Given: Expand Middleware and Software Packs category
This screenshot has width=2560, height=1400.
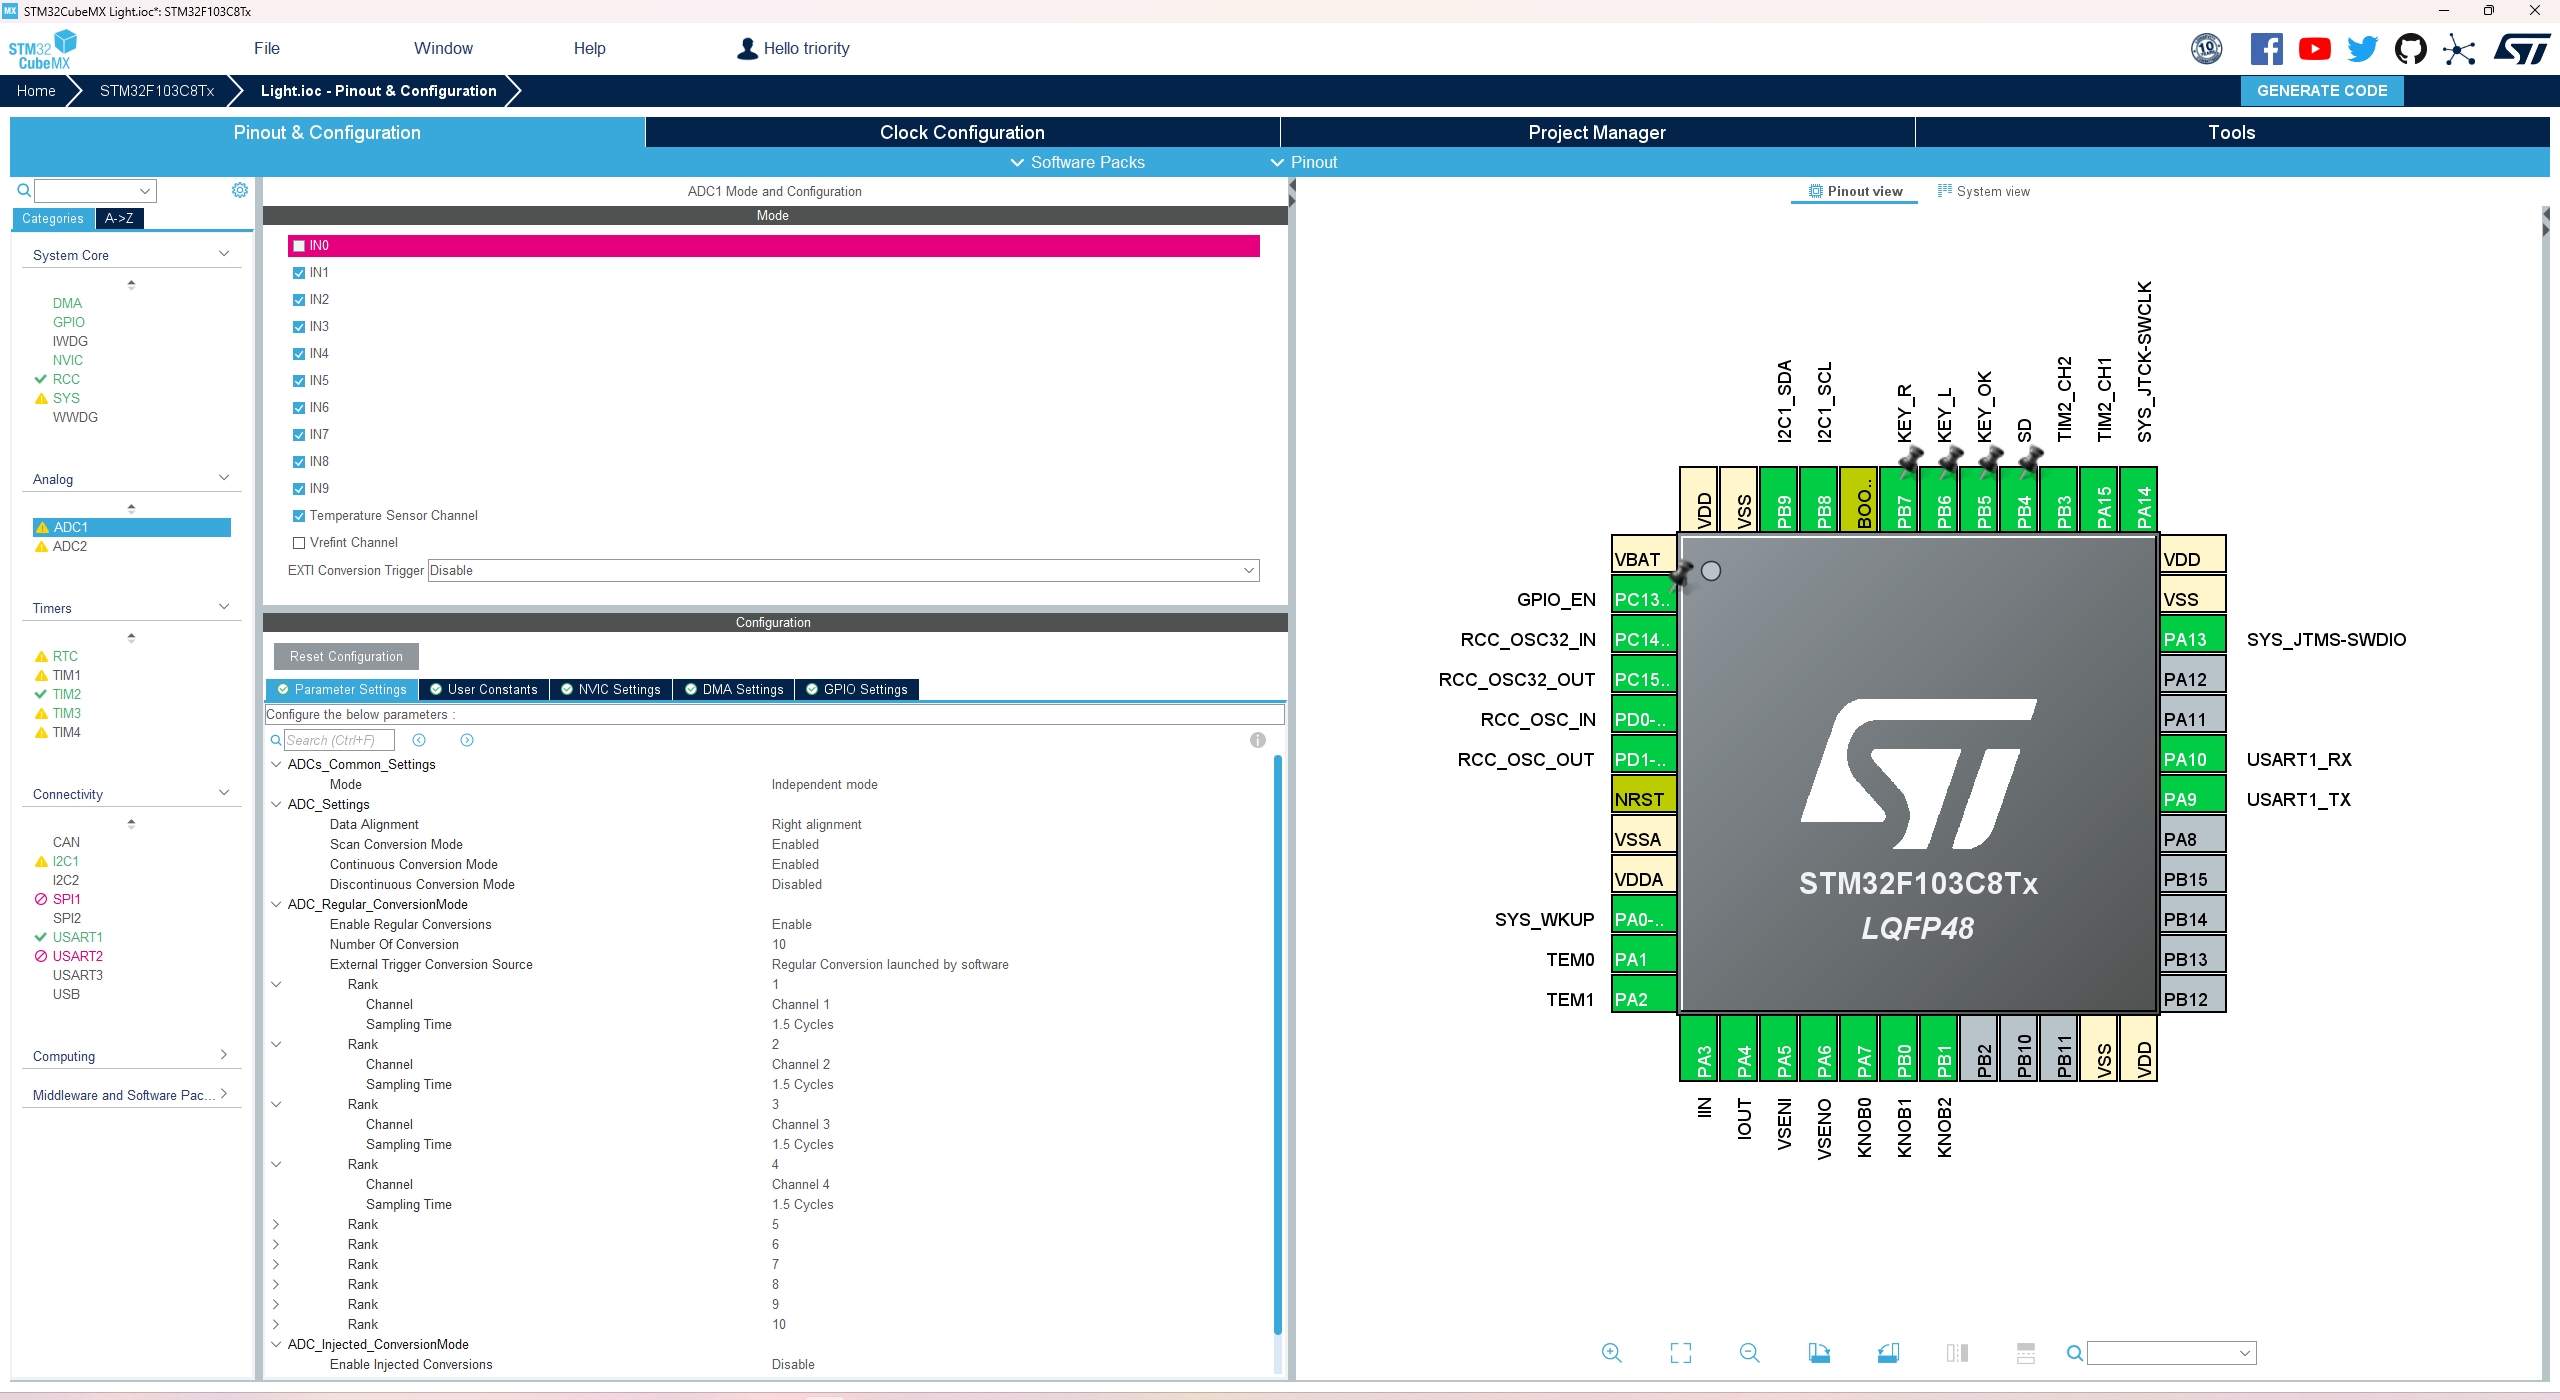Looking at the screenshot, I should (x=224, y=1094).
